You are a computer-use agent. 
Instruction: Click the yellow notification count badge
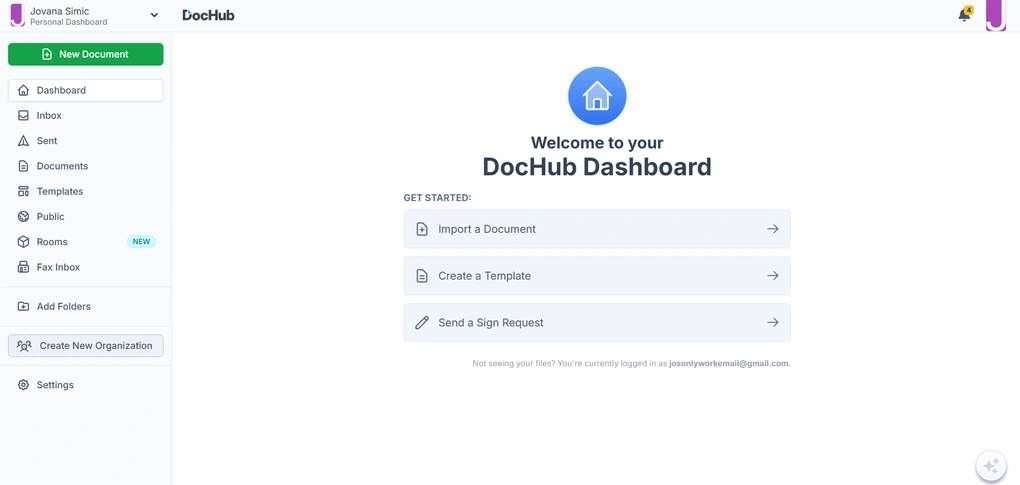tap(969, 10)
